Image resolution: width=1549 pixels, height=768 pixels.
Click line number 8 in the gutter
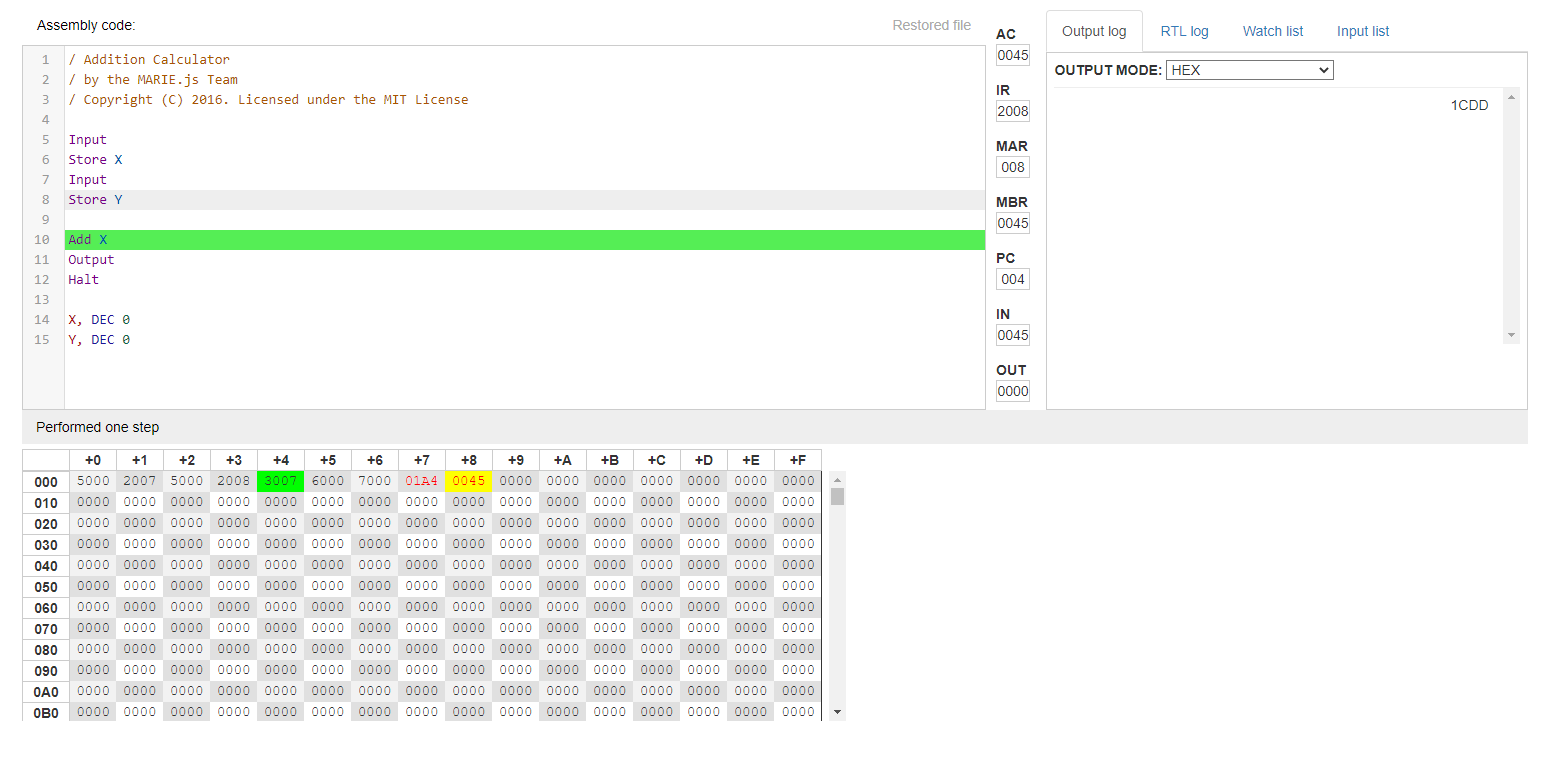(46, 200)
